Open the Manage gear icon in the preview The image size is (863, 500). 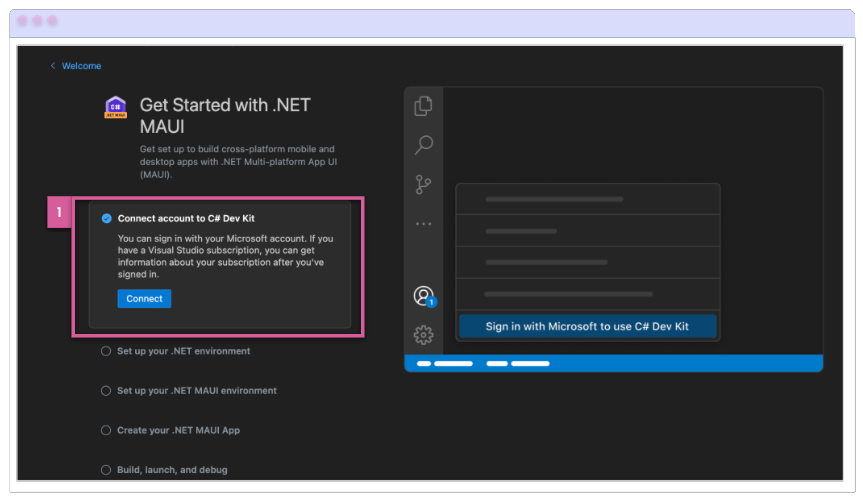point(423,335)
